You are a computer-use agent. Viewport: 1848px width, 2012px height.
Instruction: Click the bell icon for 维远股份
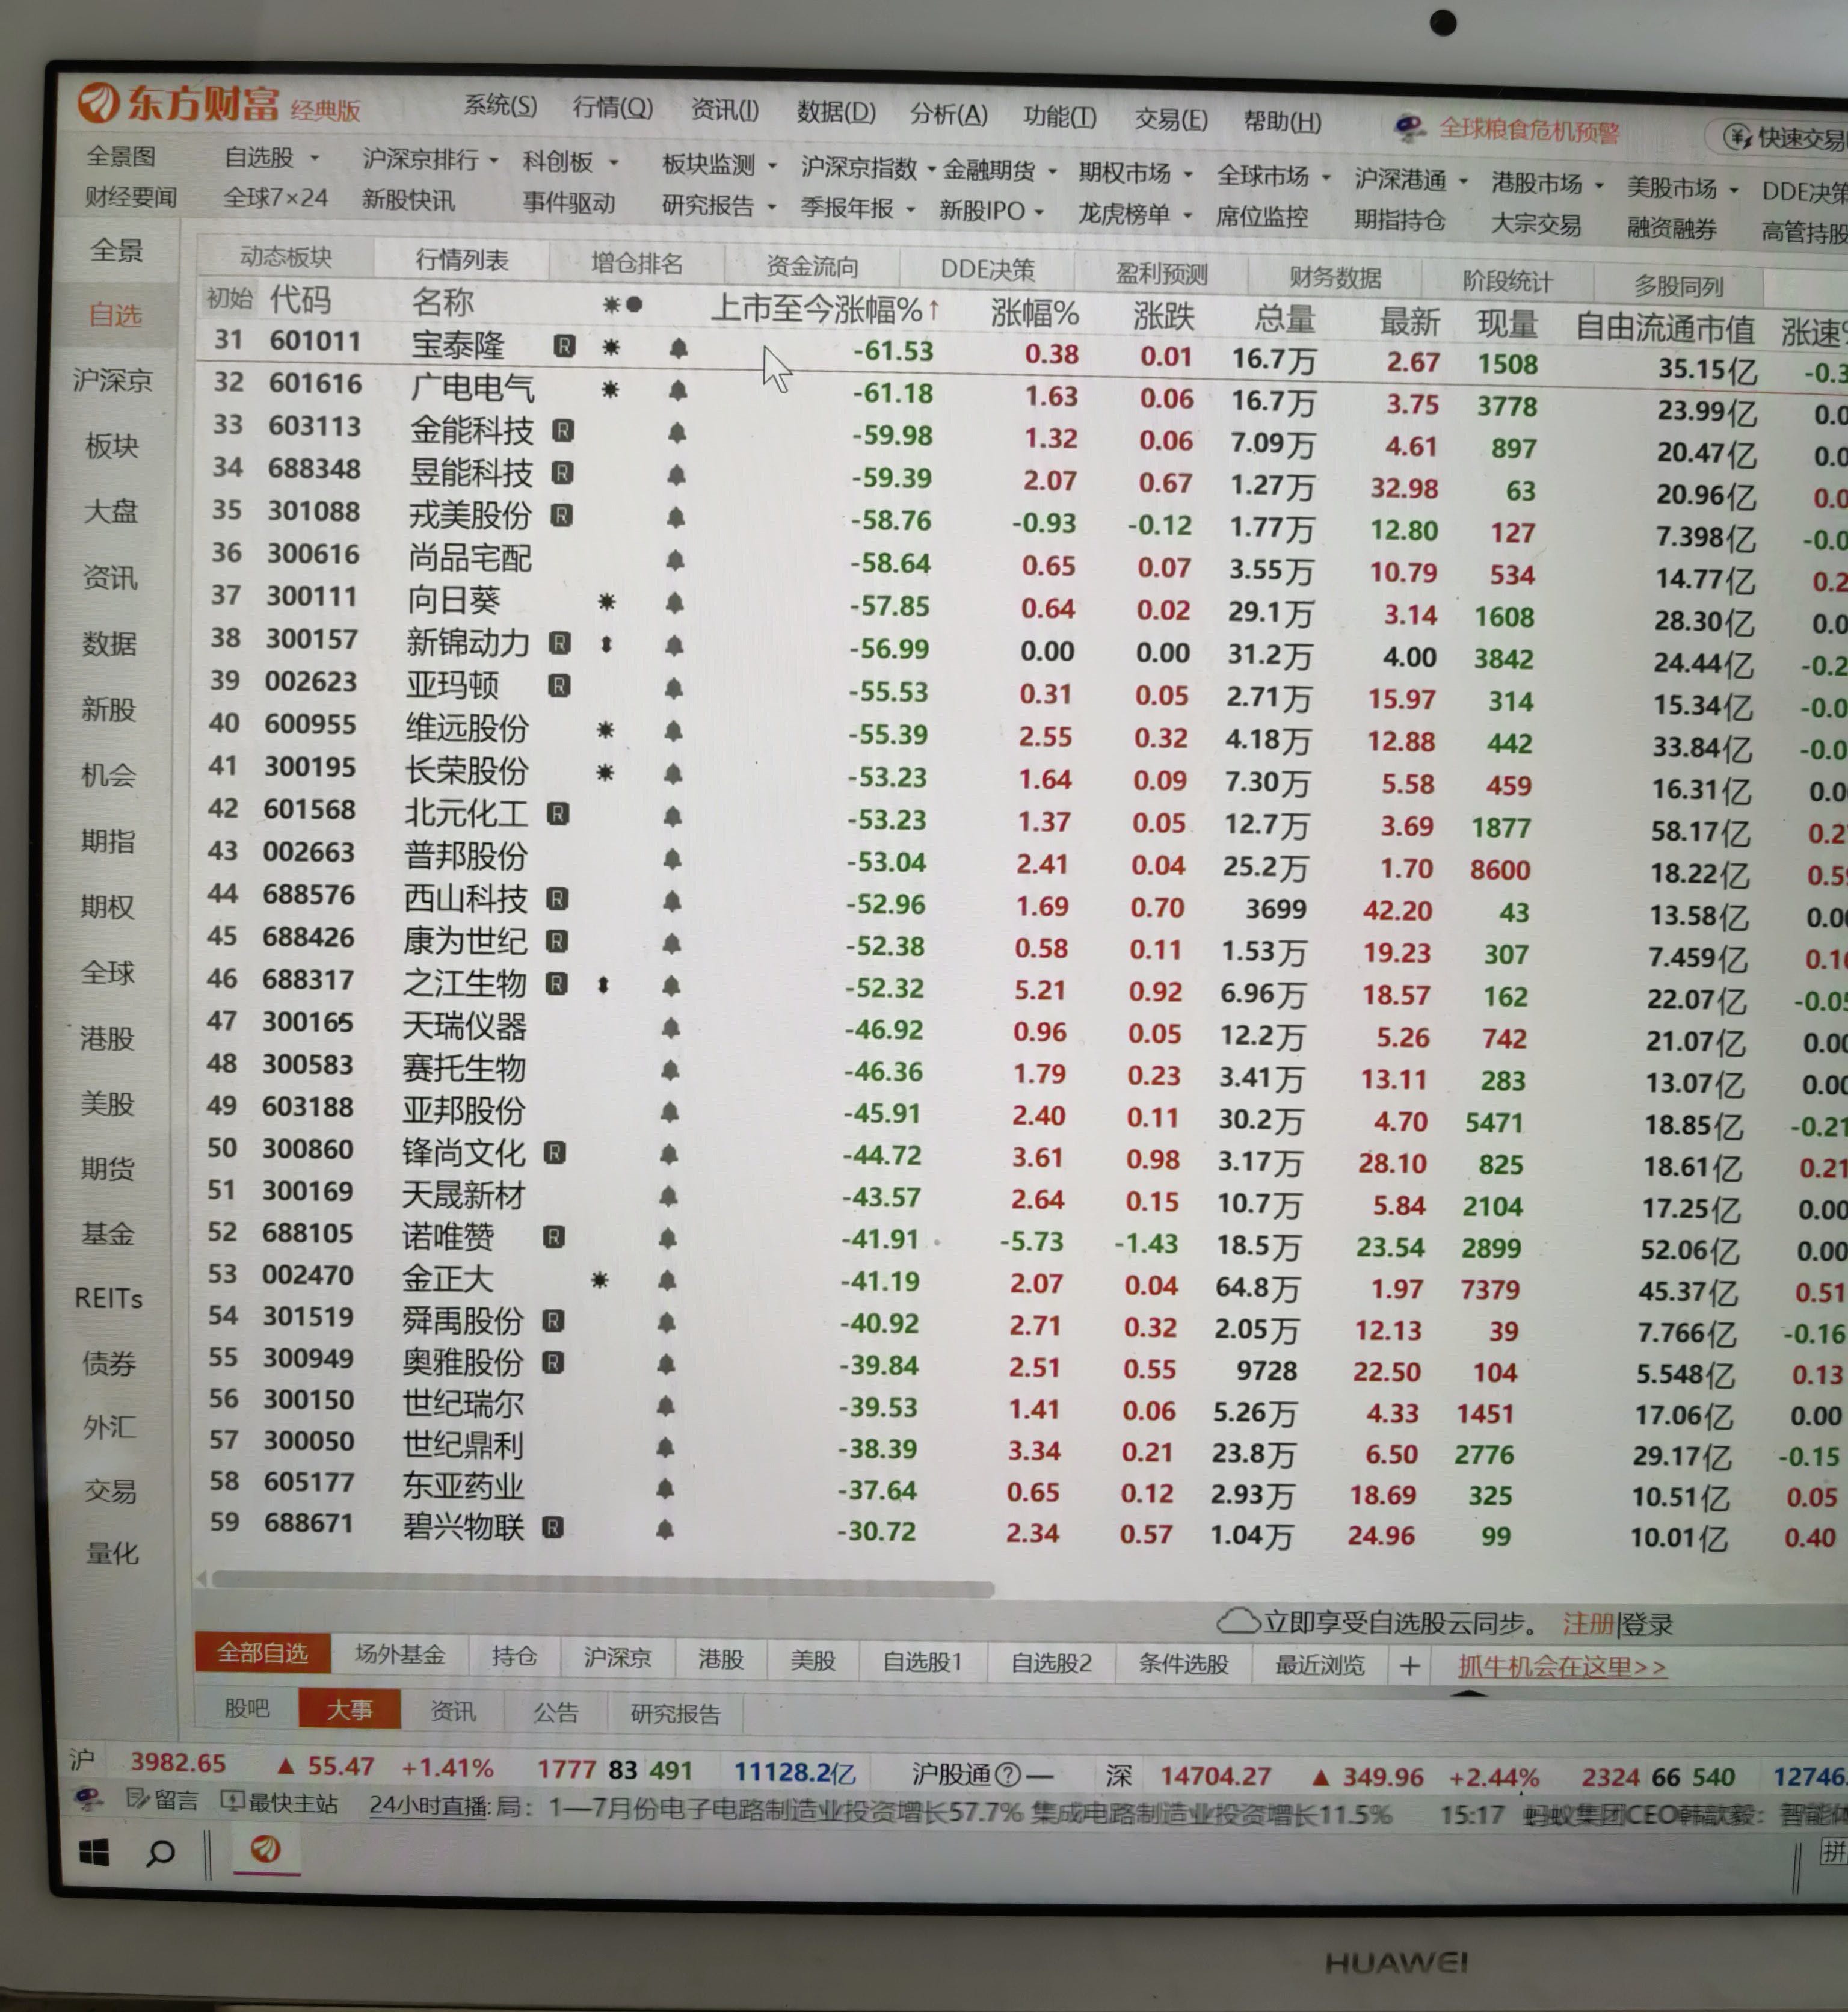pos(673,731)
